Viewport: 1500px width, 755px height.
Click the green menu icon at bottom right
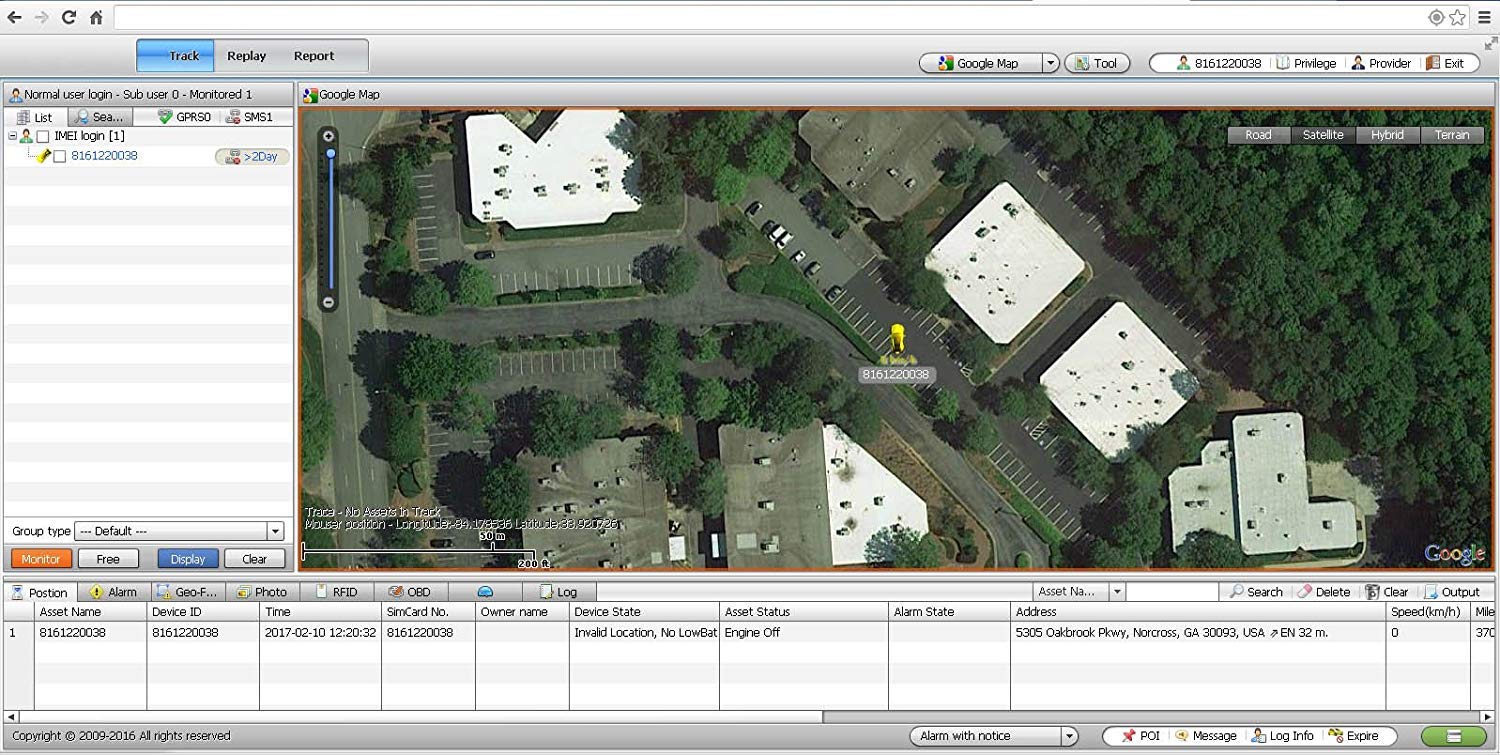point(1453,736)
